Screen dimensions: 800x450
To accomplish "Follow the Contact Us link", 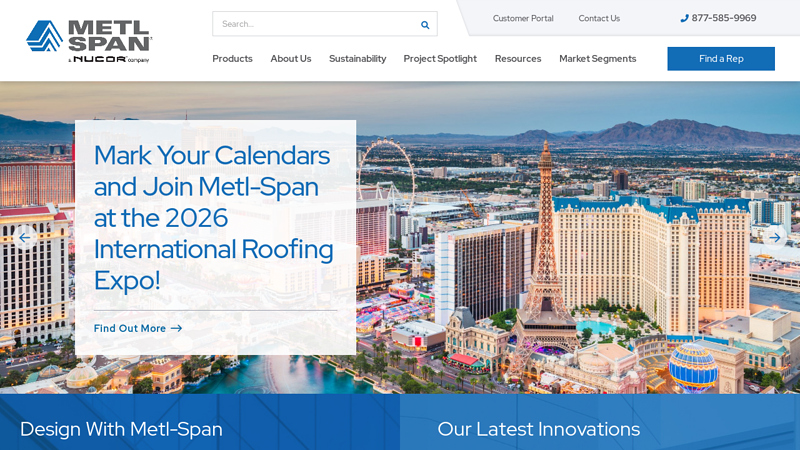I will [599, 18].
